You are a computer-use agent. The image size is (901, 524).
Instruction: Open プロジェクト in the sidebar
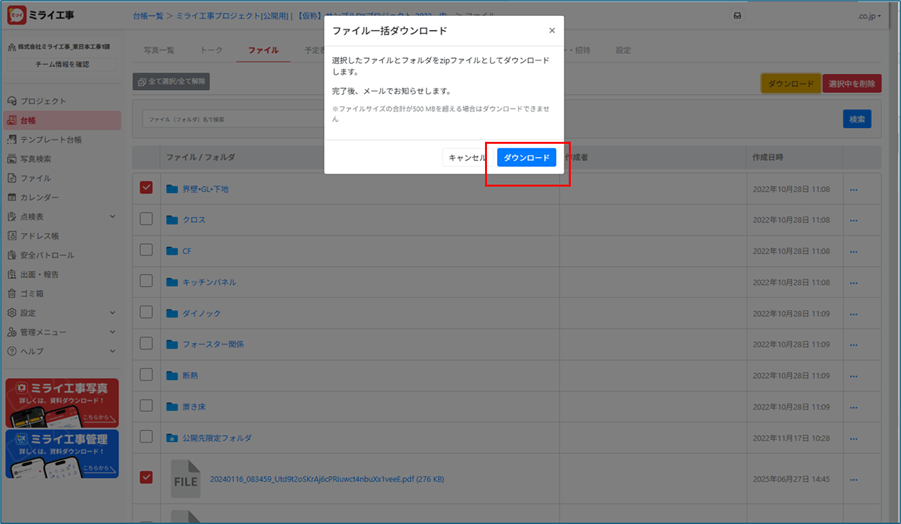tap(43, 101)
